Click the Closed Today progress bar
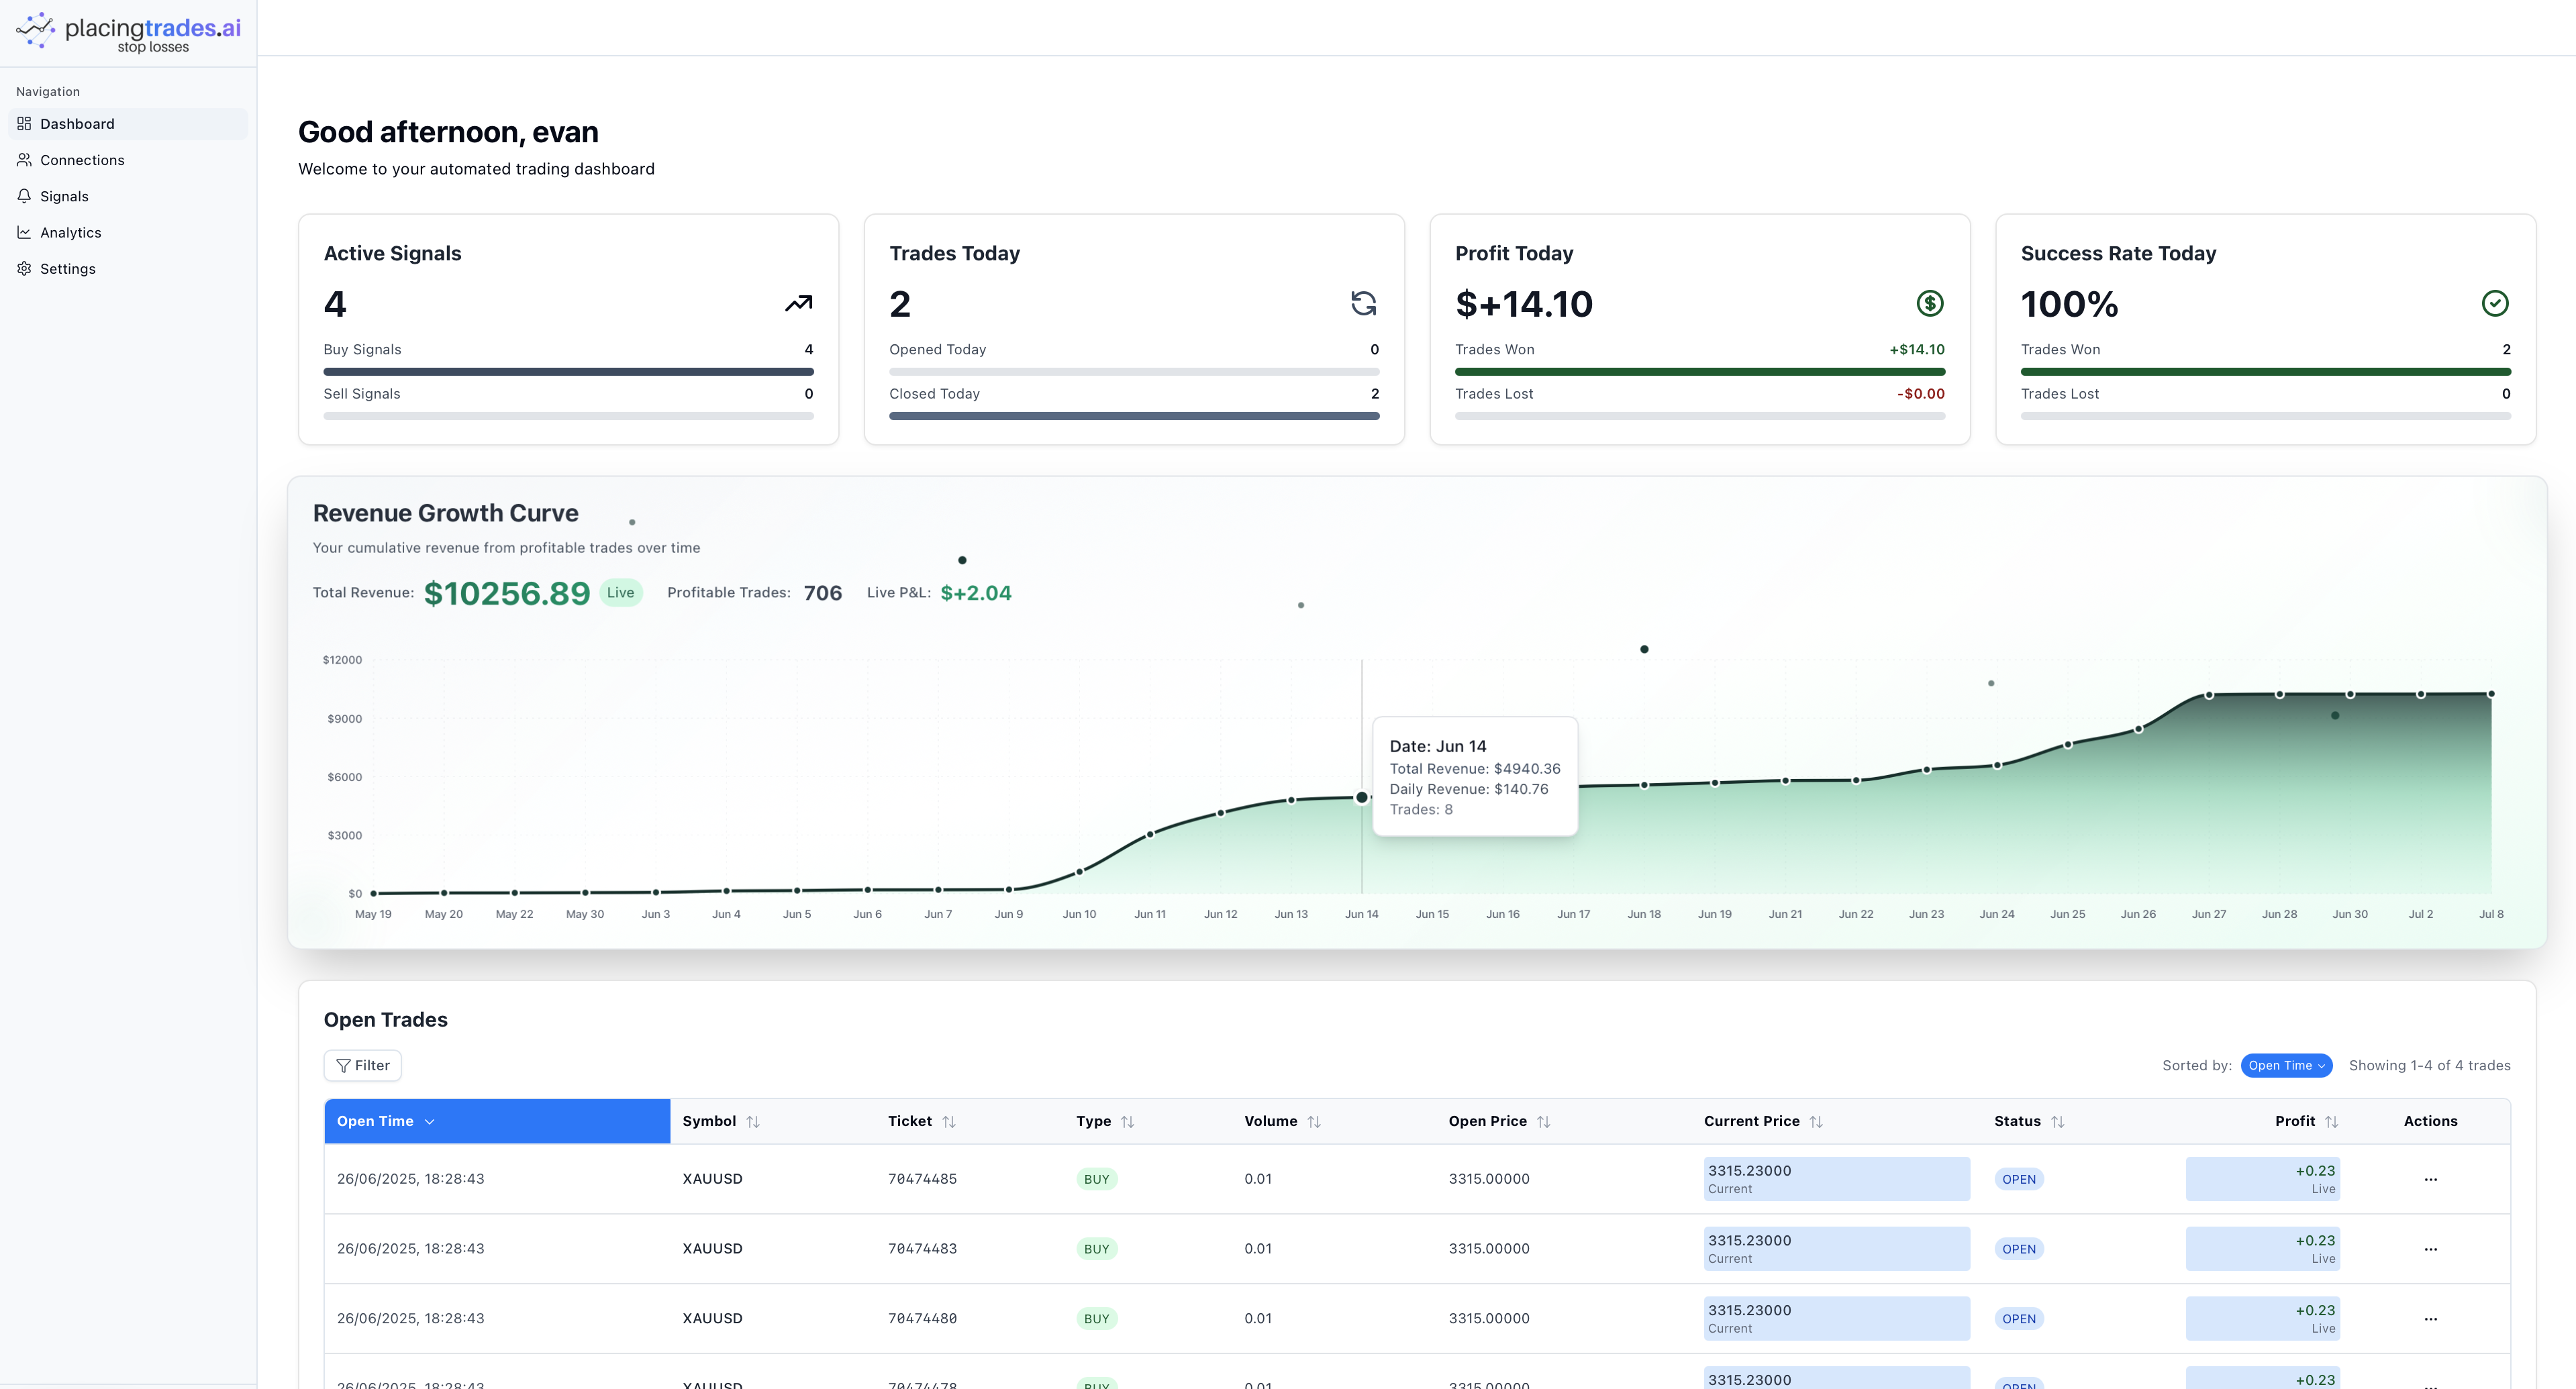The height and width of the screenshot is (1389, 2576). pyautogui.click(x=1134, y=416)
